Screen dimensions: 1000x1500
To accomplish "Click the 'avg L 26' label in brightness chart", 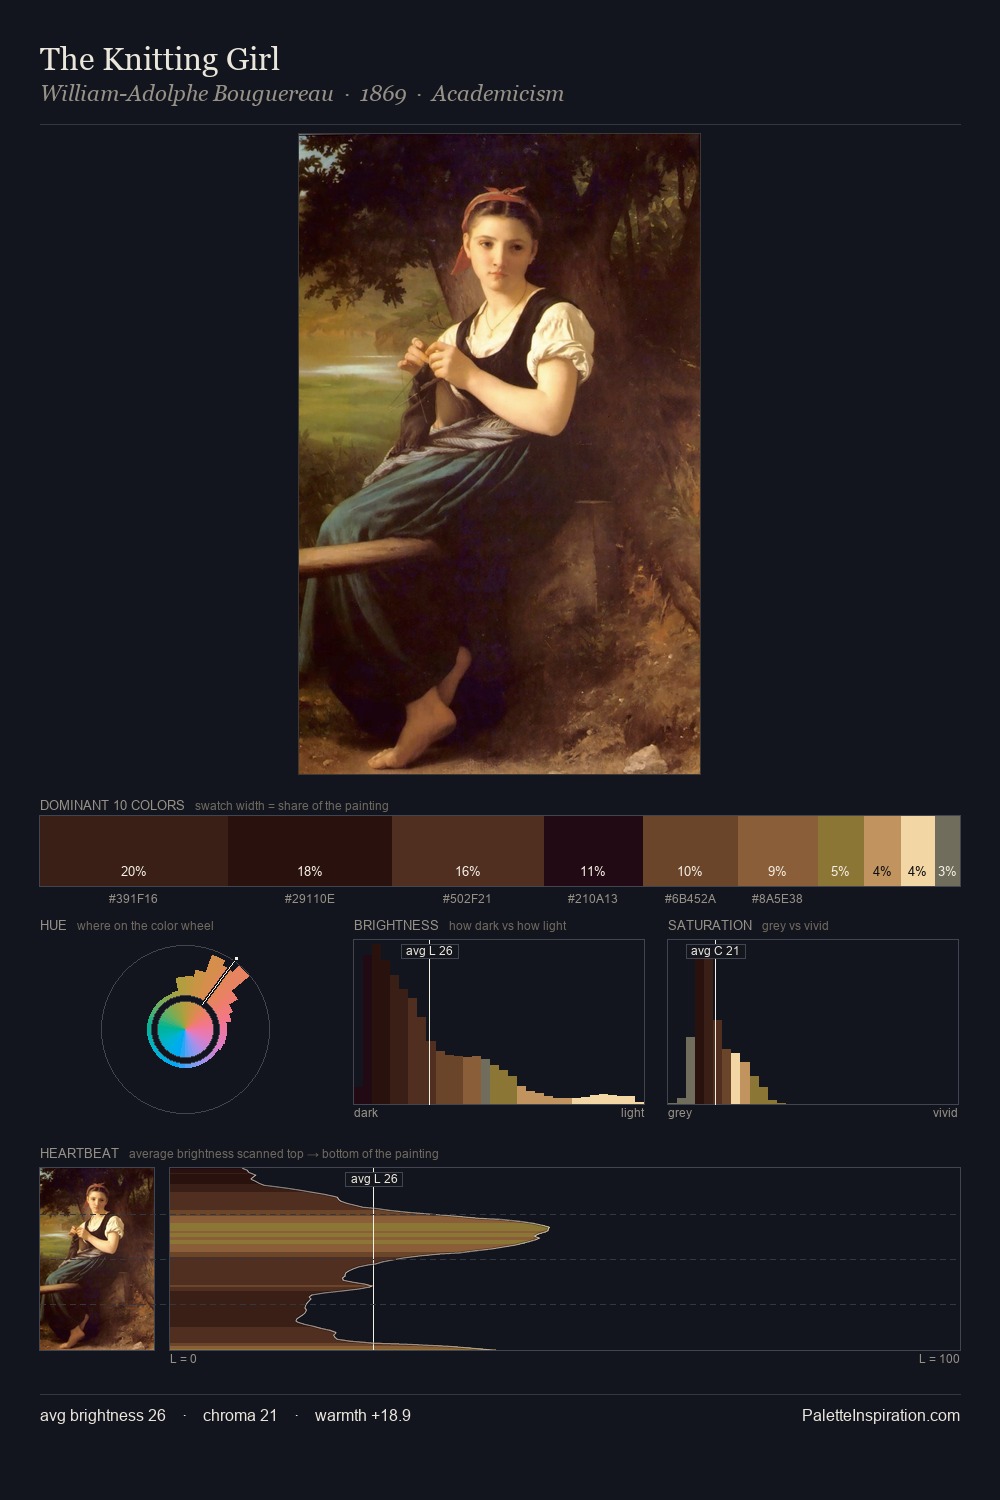I will click(x=429, y=951).
